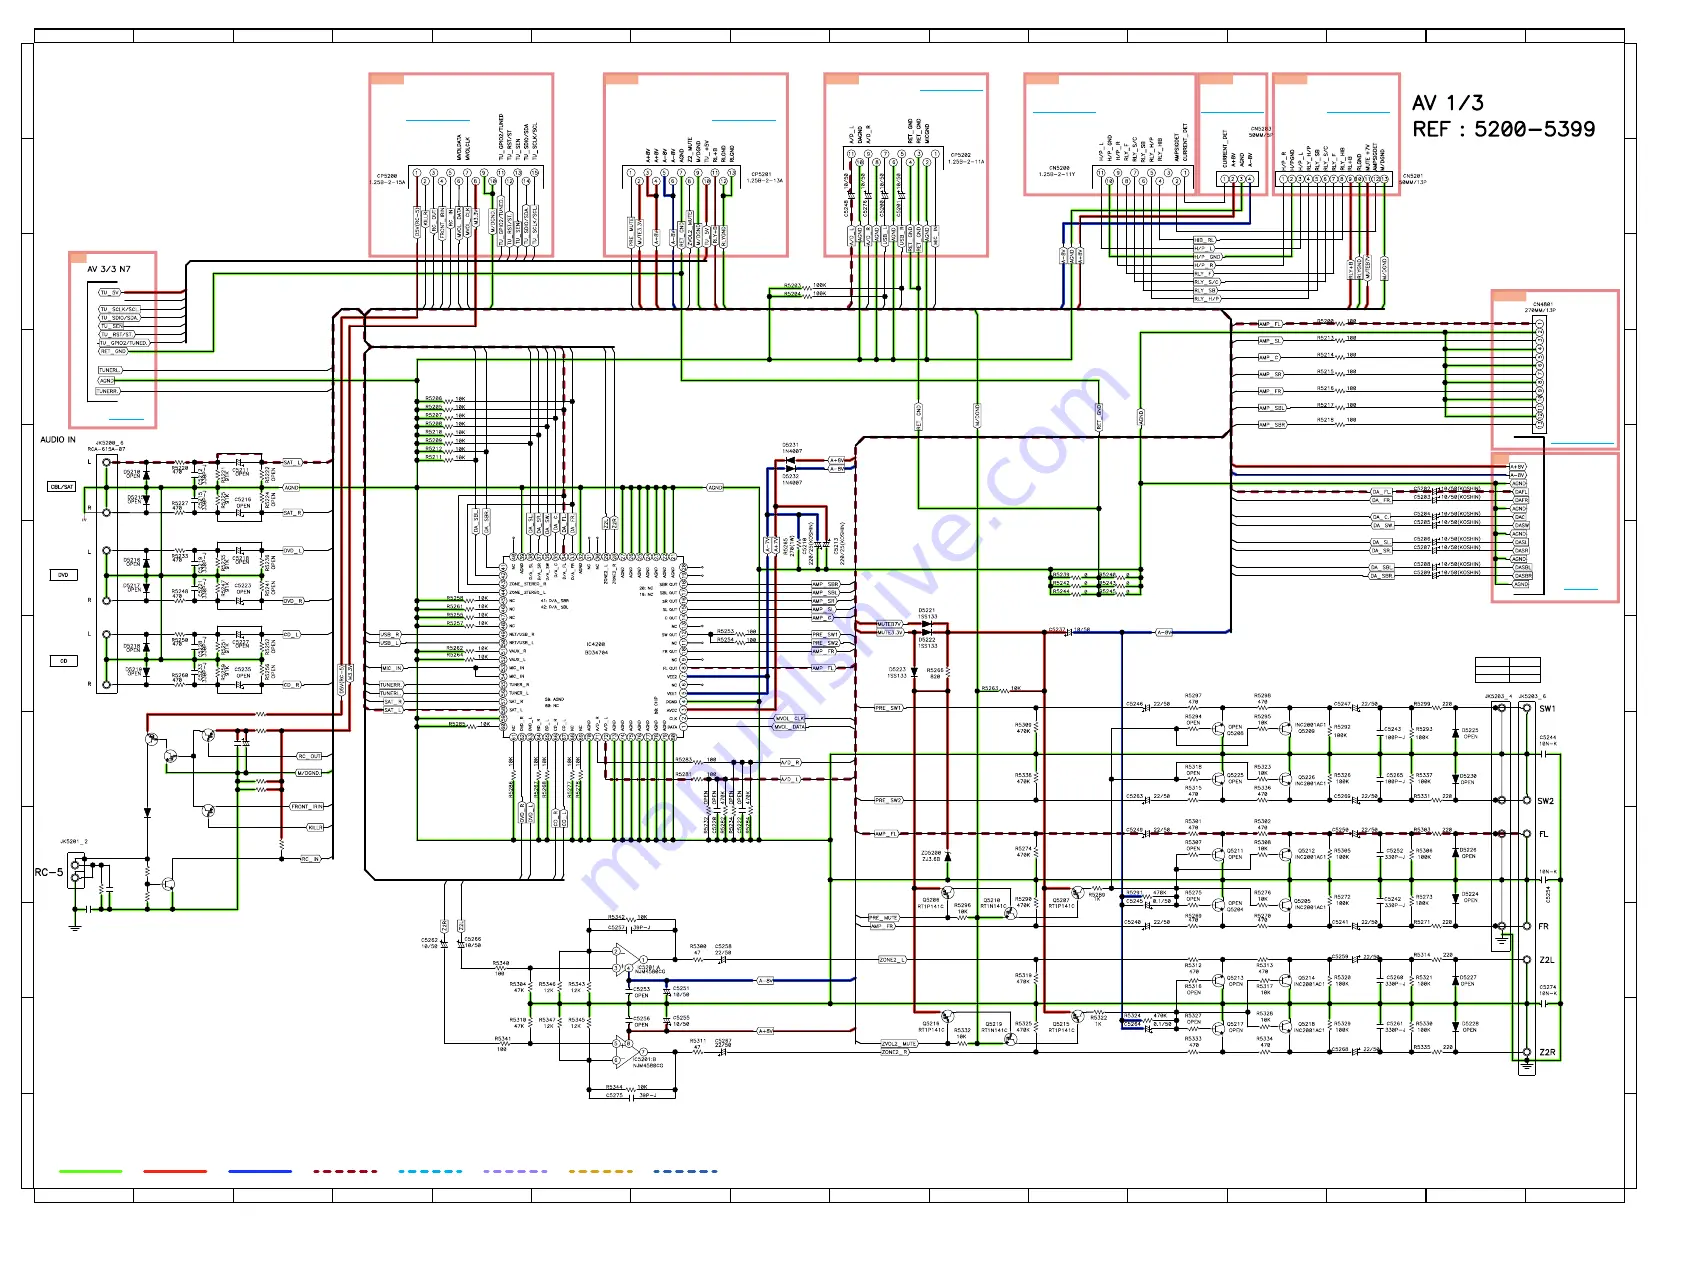Select the 'CD' input label box

(x=62, y=661)
